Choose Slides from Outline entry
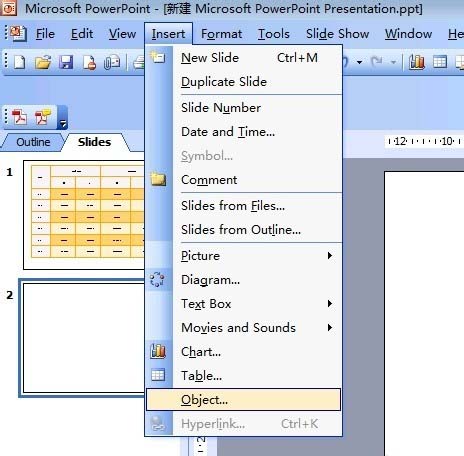 [x=243, y=230]
